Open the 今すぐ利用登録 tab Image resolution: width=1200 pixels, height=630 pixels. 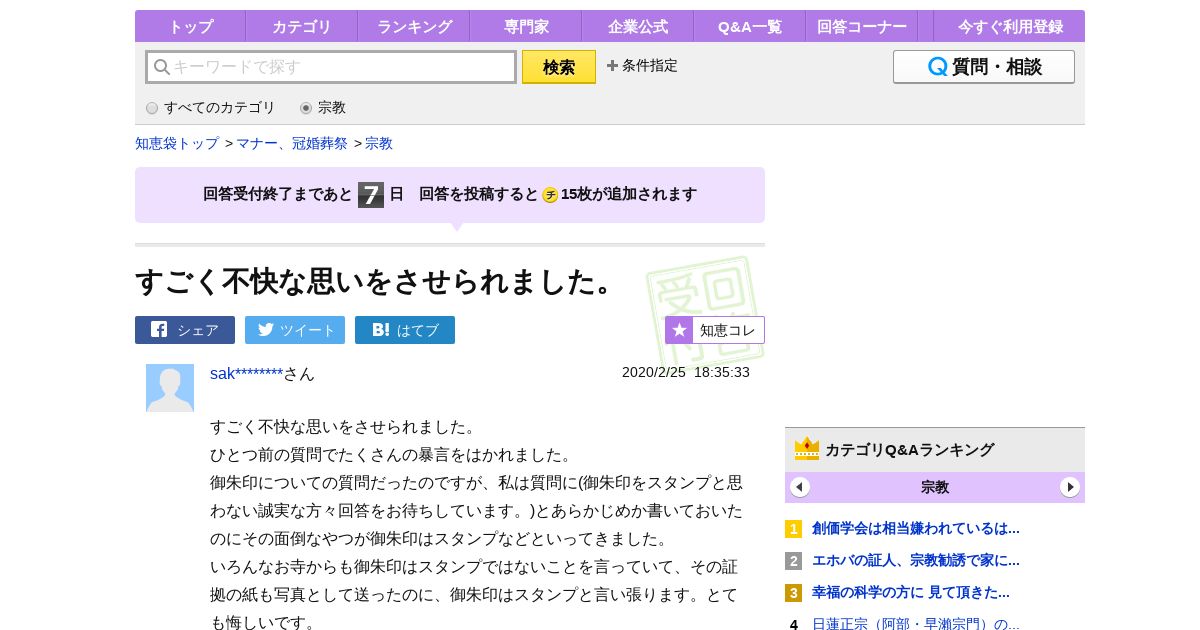(1009, 26)
